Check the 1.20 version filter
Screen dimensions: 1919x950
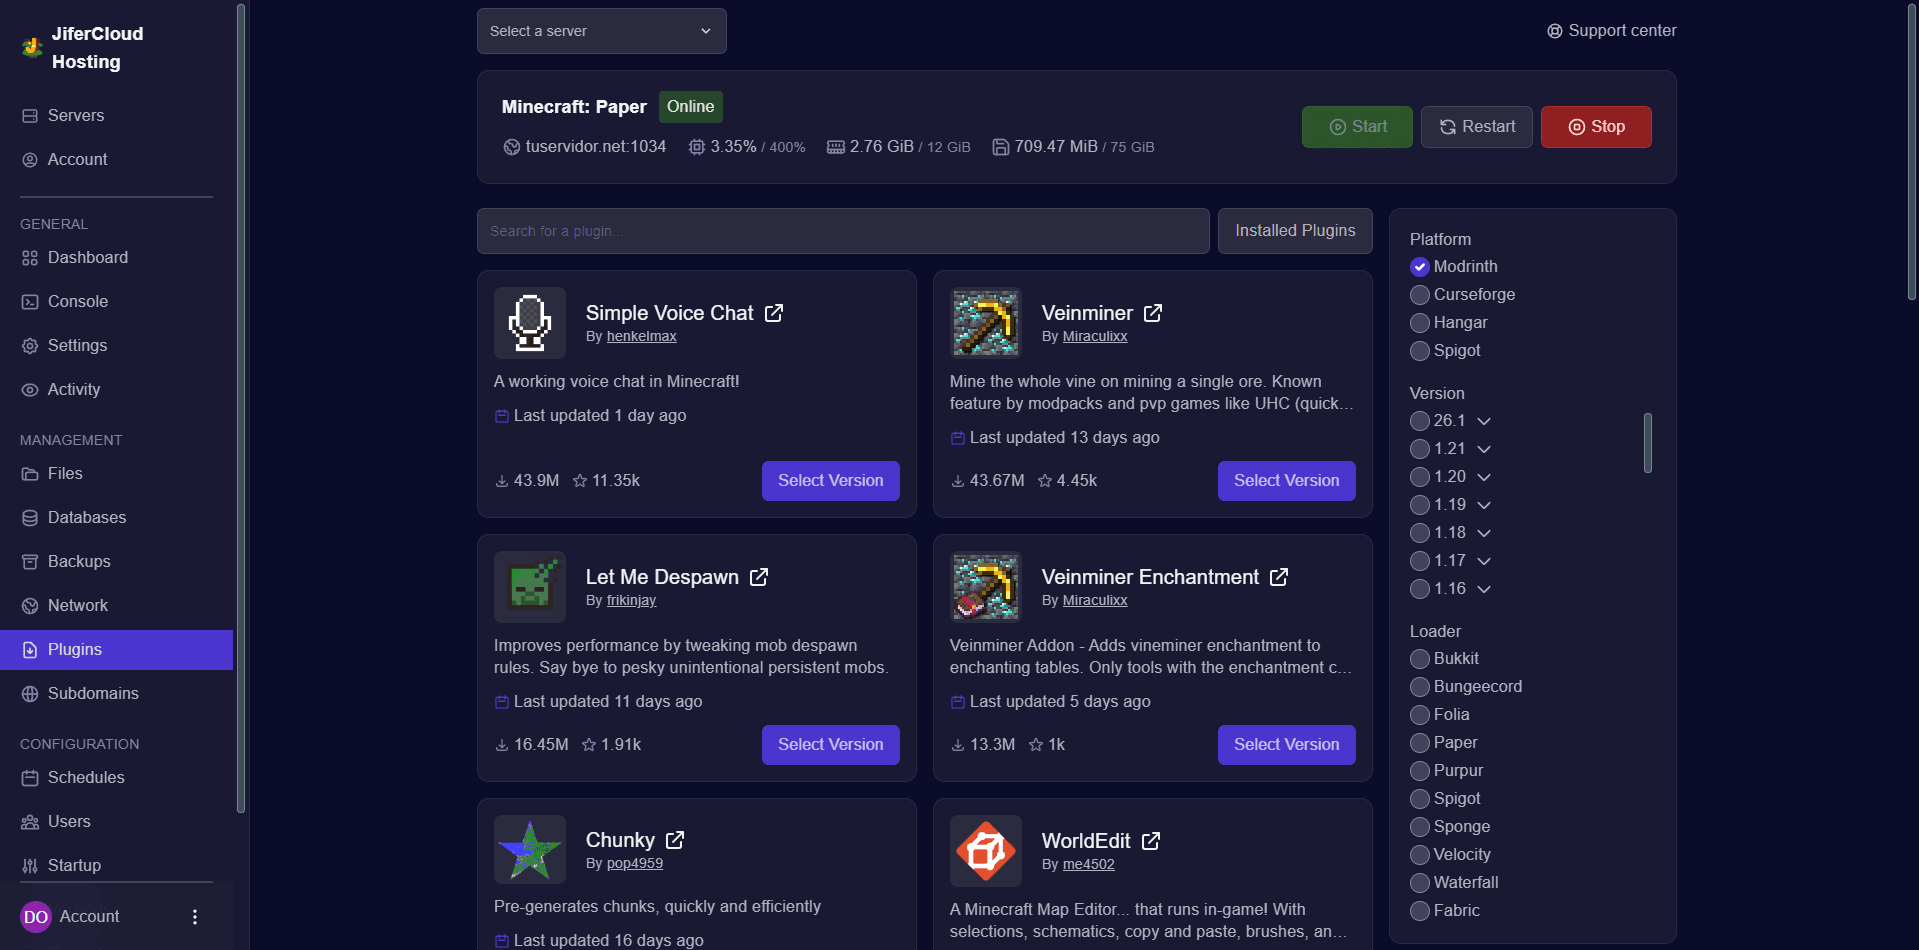1420,477
